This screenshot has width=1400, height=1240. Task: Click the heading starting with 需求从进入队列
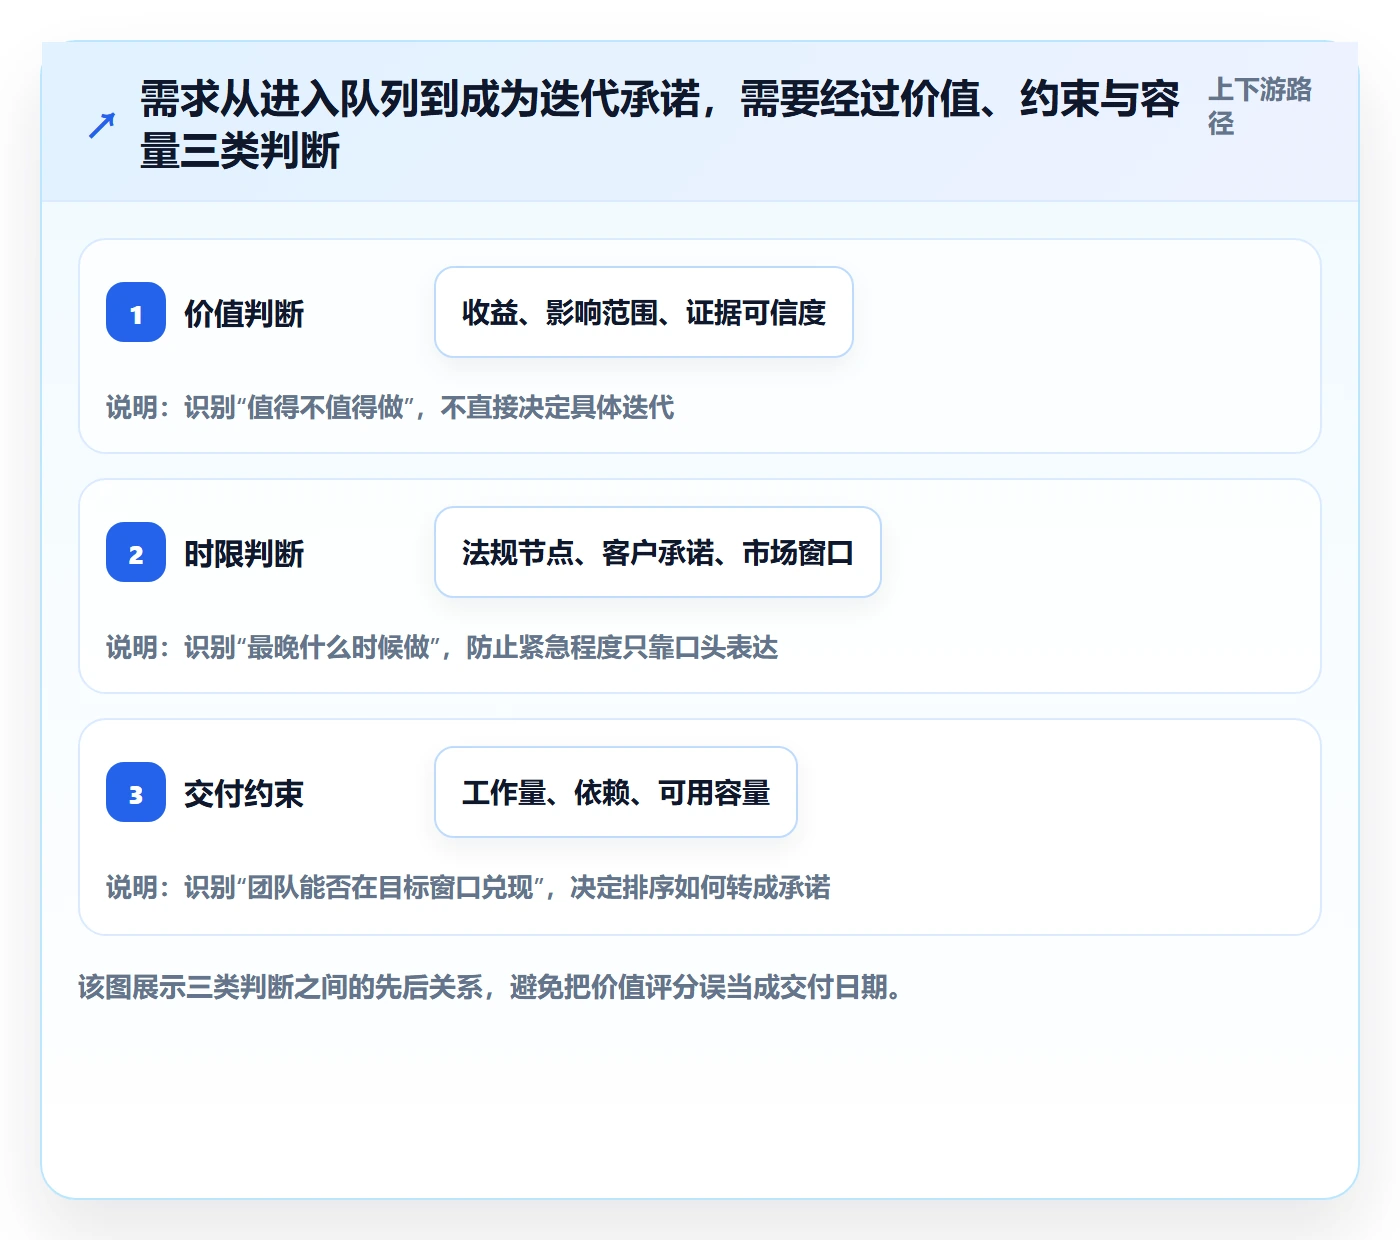[x=660, y=125]
